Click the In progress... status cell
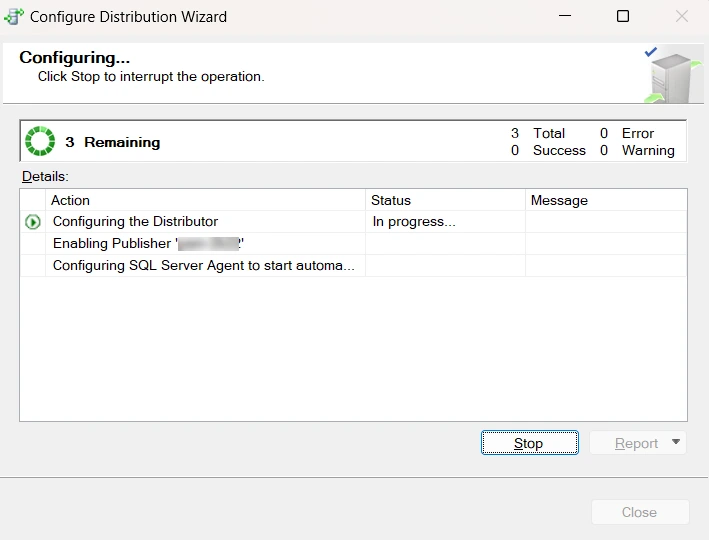Screen dimensions: 709x540 [445, 222]
